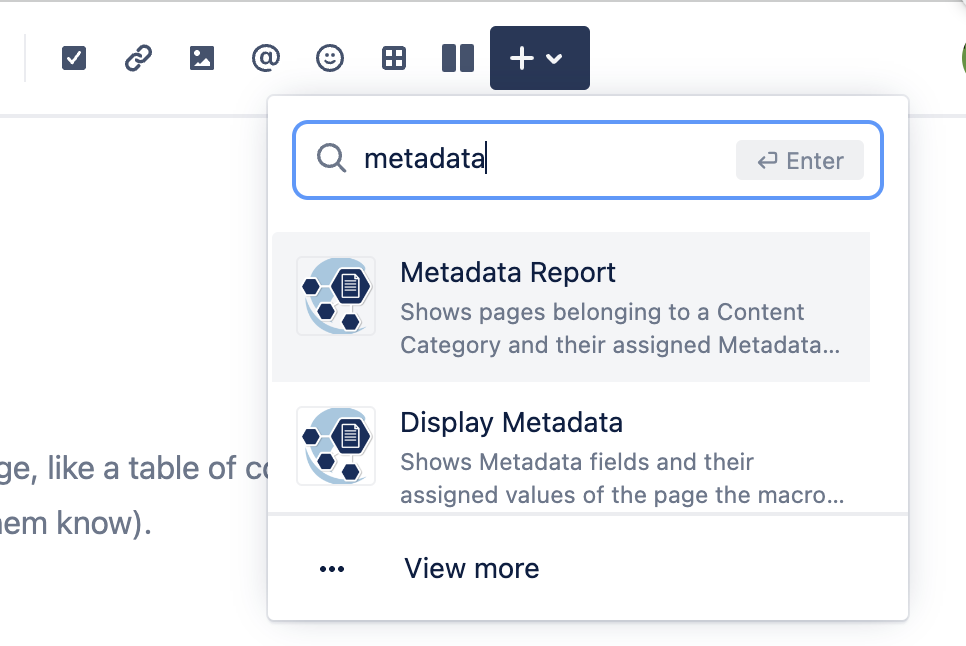Image resolution: width=966 pixels, height=646 pixels.
Task: Add an image using the picture icon
Action: coord(202,59)
